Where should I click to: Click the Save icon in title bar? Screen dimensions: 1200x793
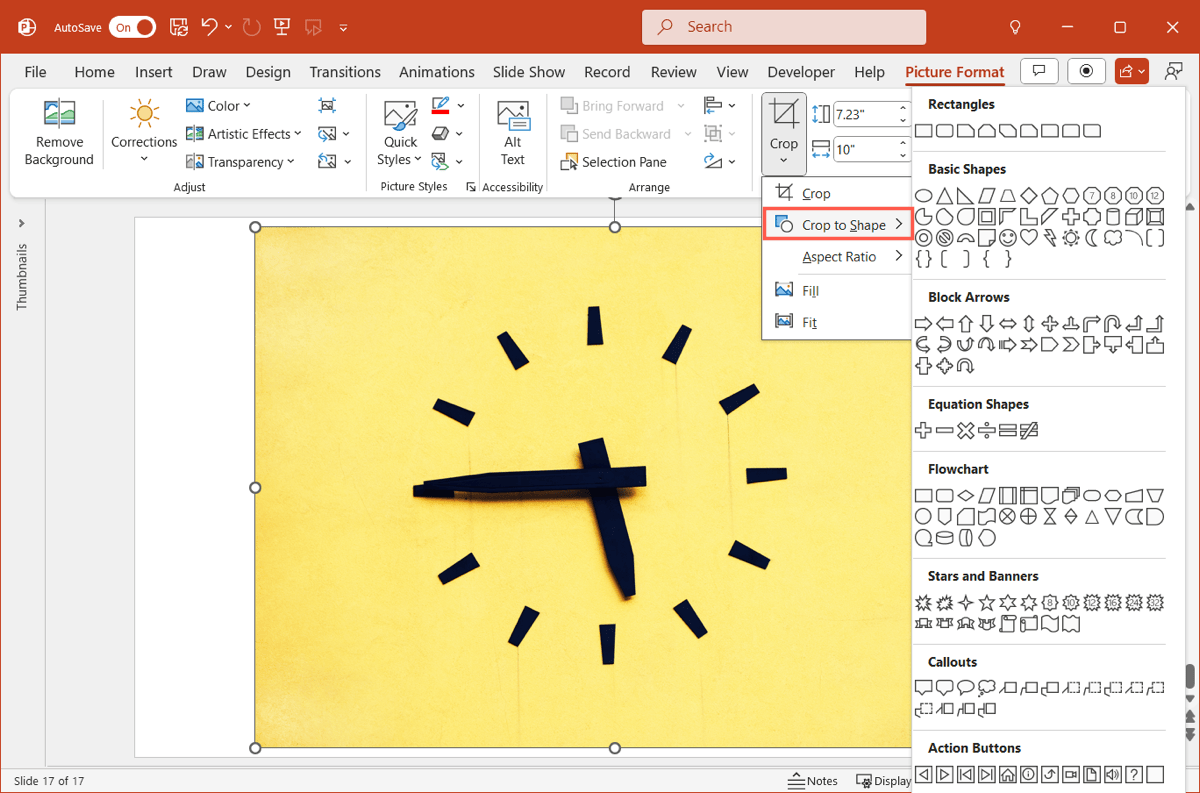coord(179,27)
